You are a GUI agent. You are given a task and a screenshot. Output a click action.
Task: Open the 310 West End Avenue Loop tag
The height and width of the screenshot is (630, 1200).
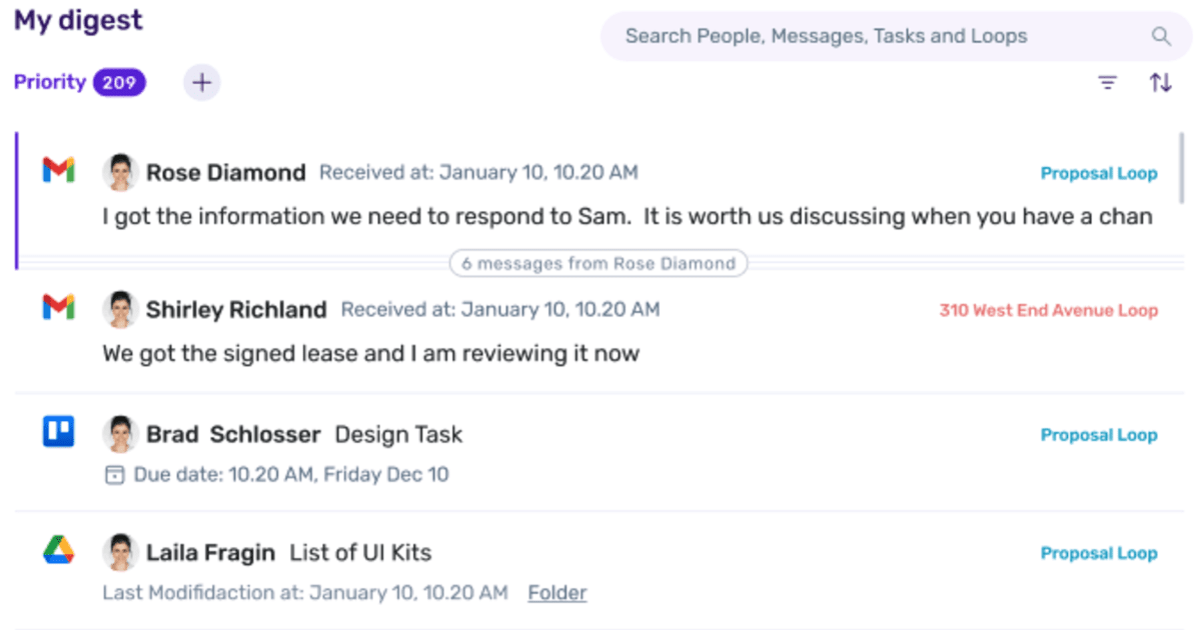click(1048, 310)
